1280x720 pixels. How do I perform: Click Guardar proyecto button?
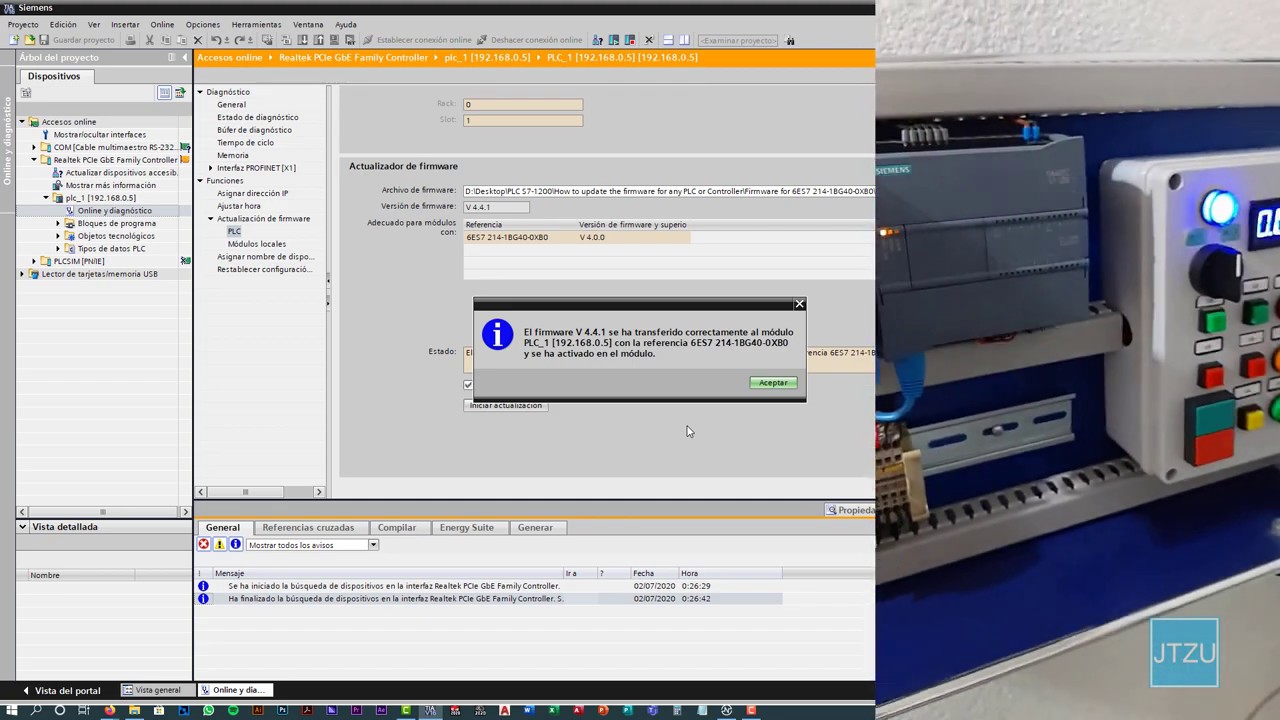77,40
